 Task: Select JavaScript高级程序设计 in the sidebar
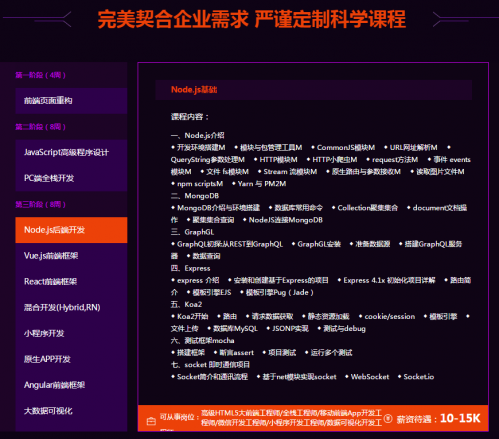[71, 152]
